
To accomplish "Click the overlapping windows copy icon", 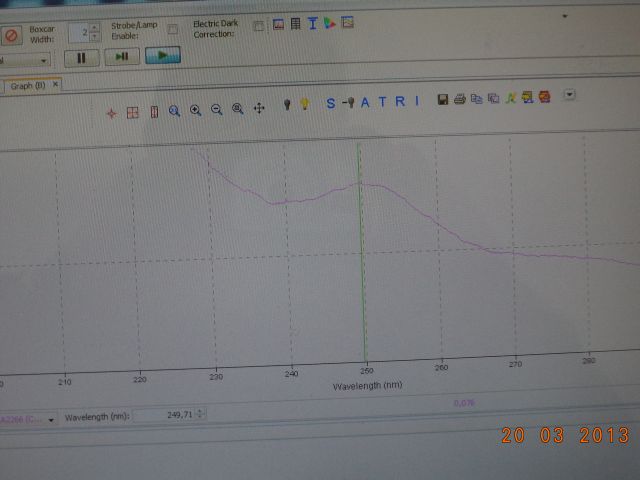I will click(494, 98).
